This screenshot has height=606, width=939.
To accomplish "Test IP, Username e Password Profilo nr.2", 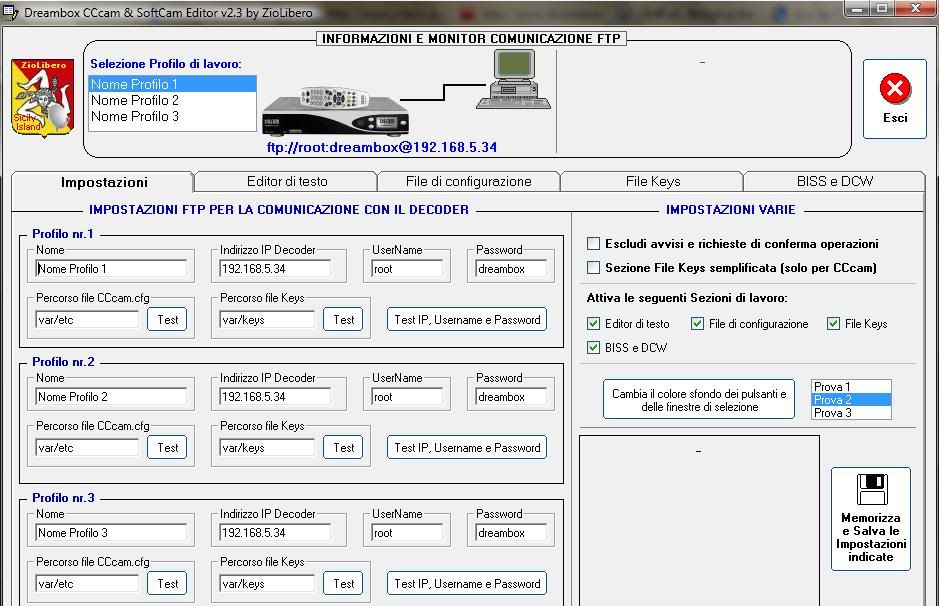I will [x=467, y=448].
